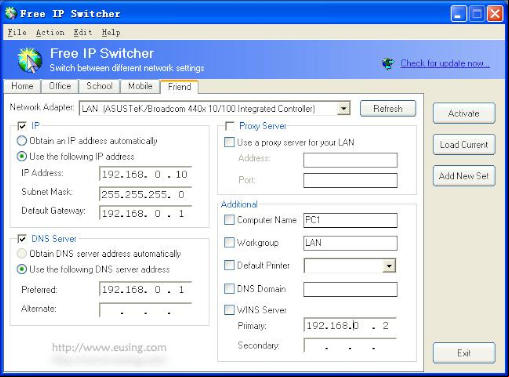Switch to the Home tab
This screenshot has height=377, width=509.
(x=22, y=86)
